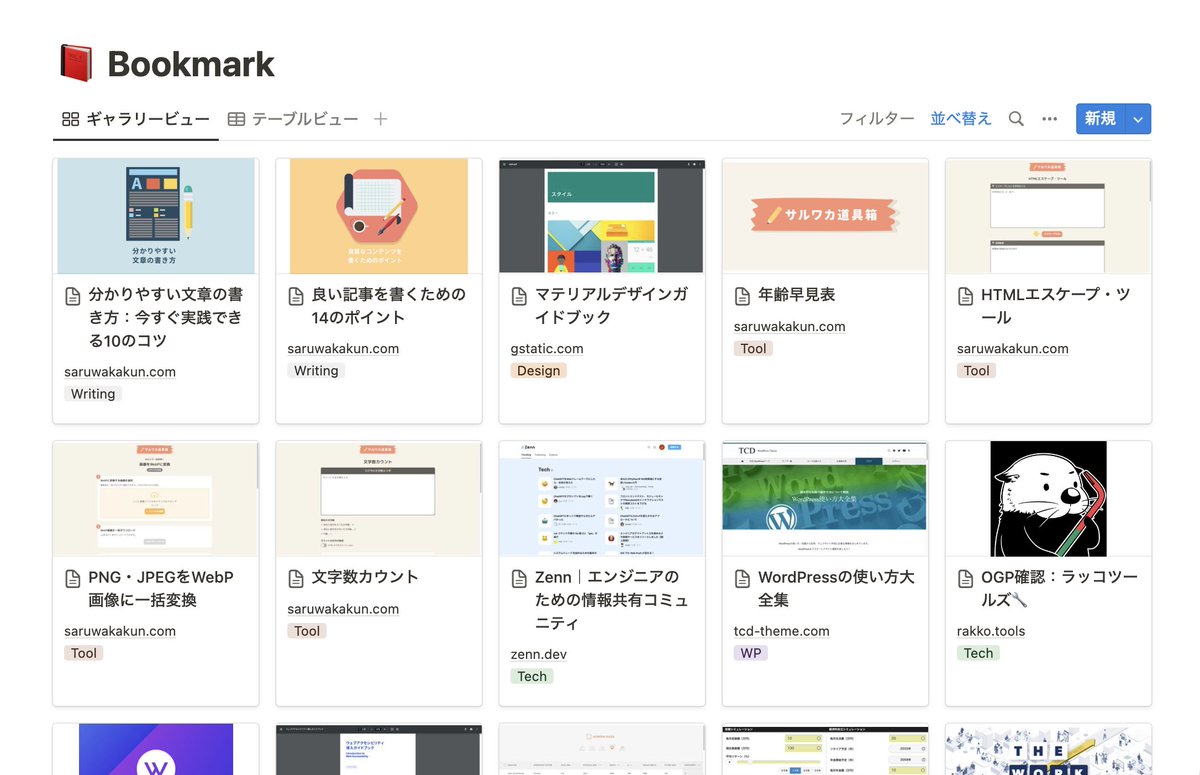Switch to ギャラリービュー tab

point(136,119)
